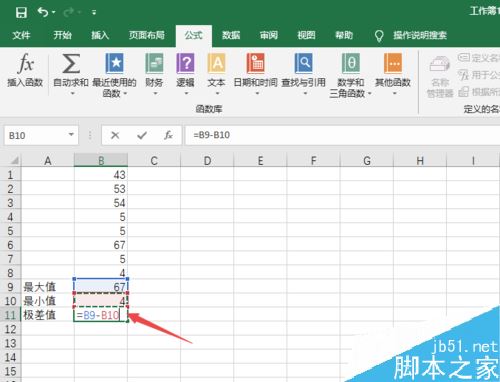The height and width of the screenshot is (382, 500).
Task: Open the 名称管理器 icon
Action: pos(440,64)
